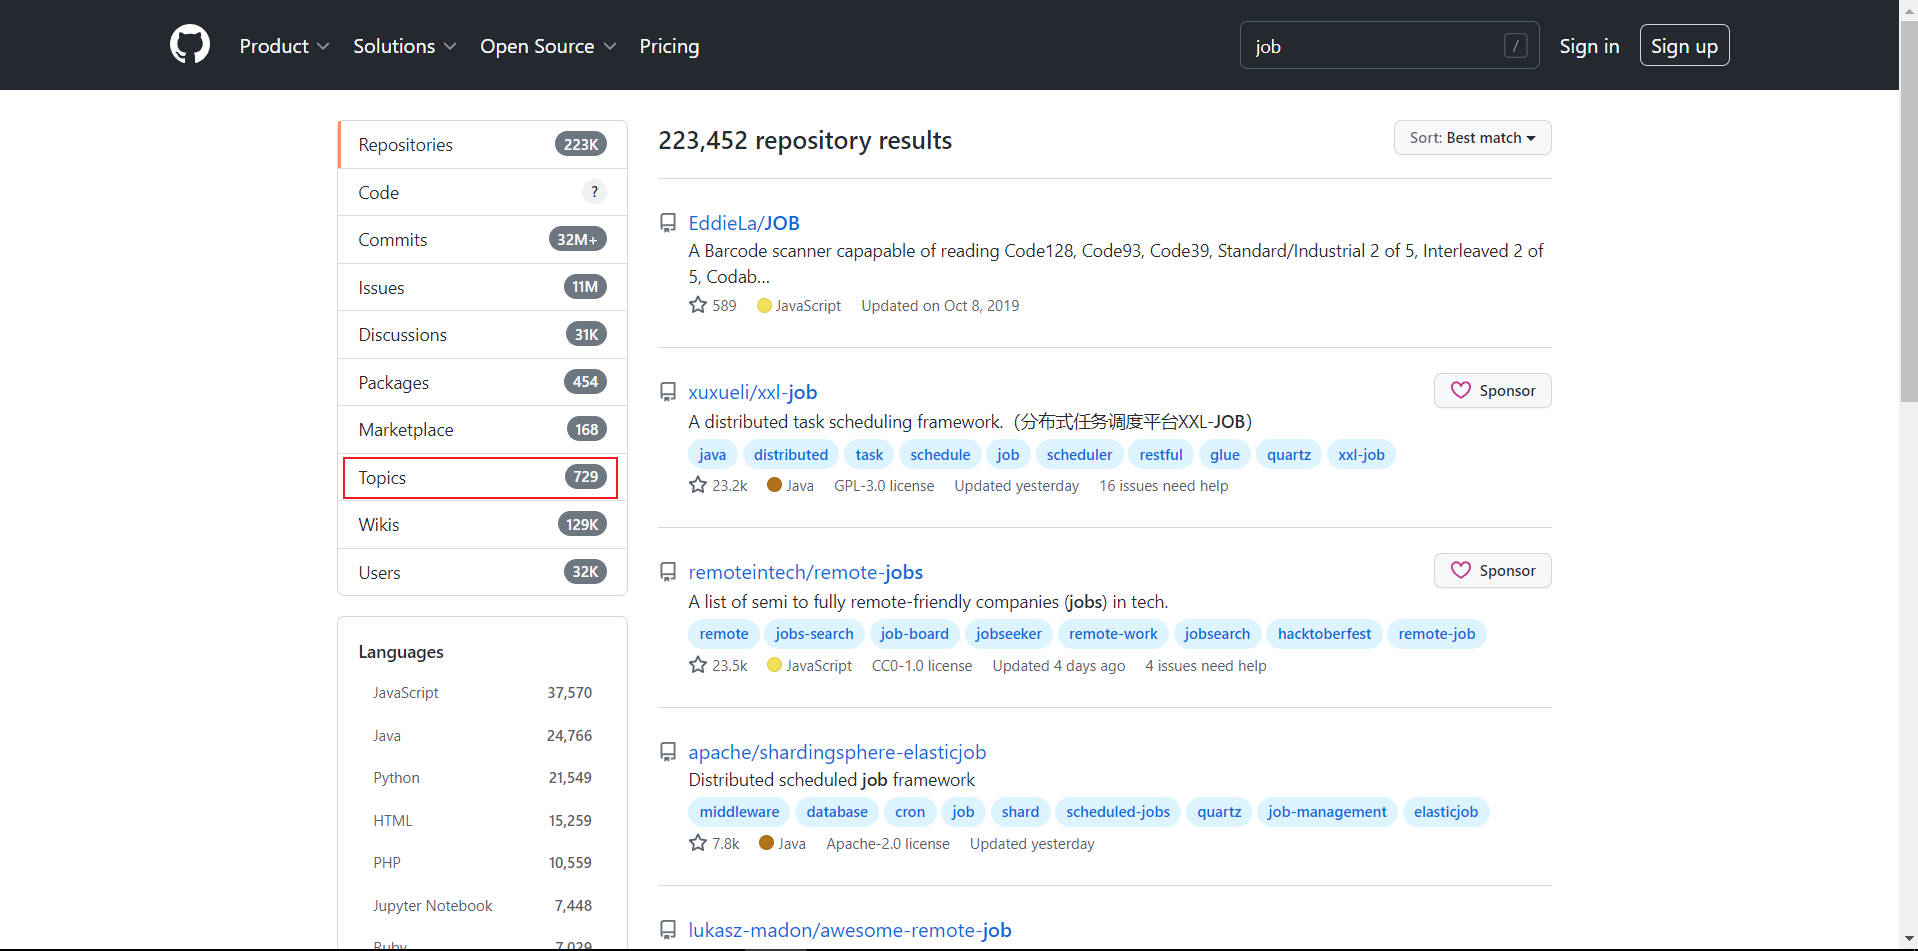Open lukasz-madon/awesome-remote-job repository

point(850,930)
